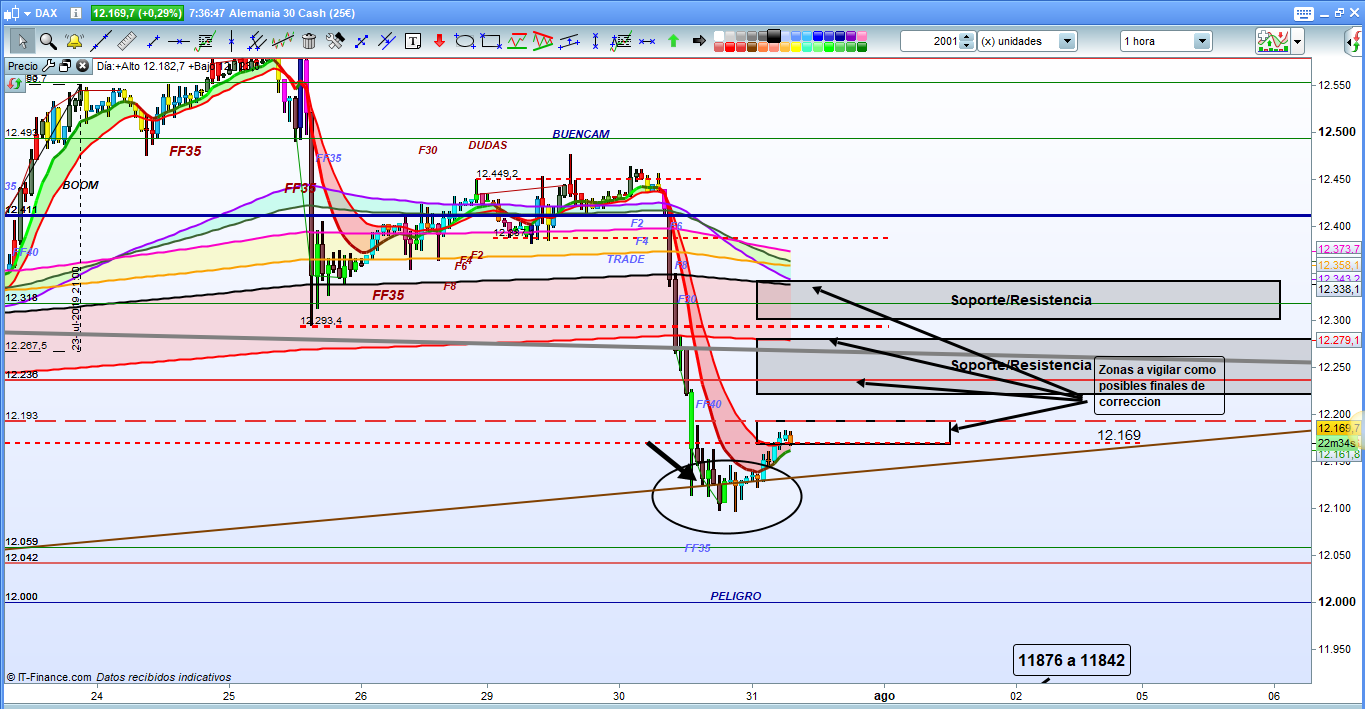
Task: Close the Precio panel with X
Action: (x=81, y=66)
